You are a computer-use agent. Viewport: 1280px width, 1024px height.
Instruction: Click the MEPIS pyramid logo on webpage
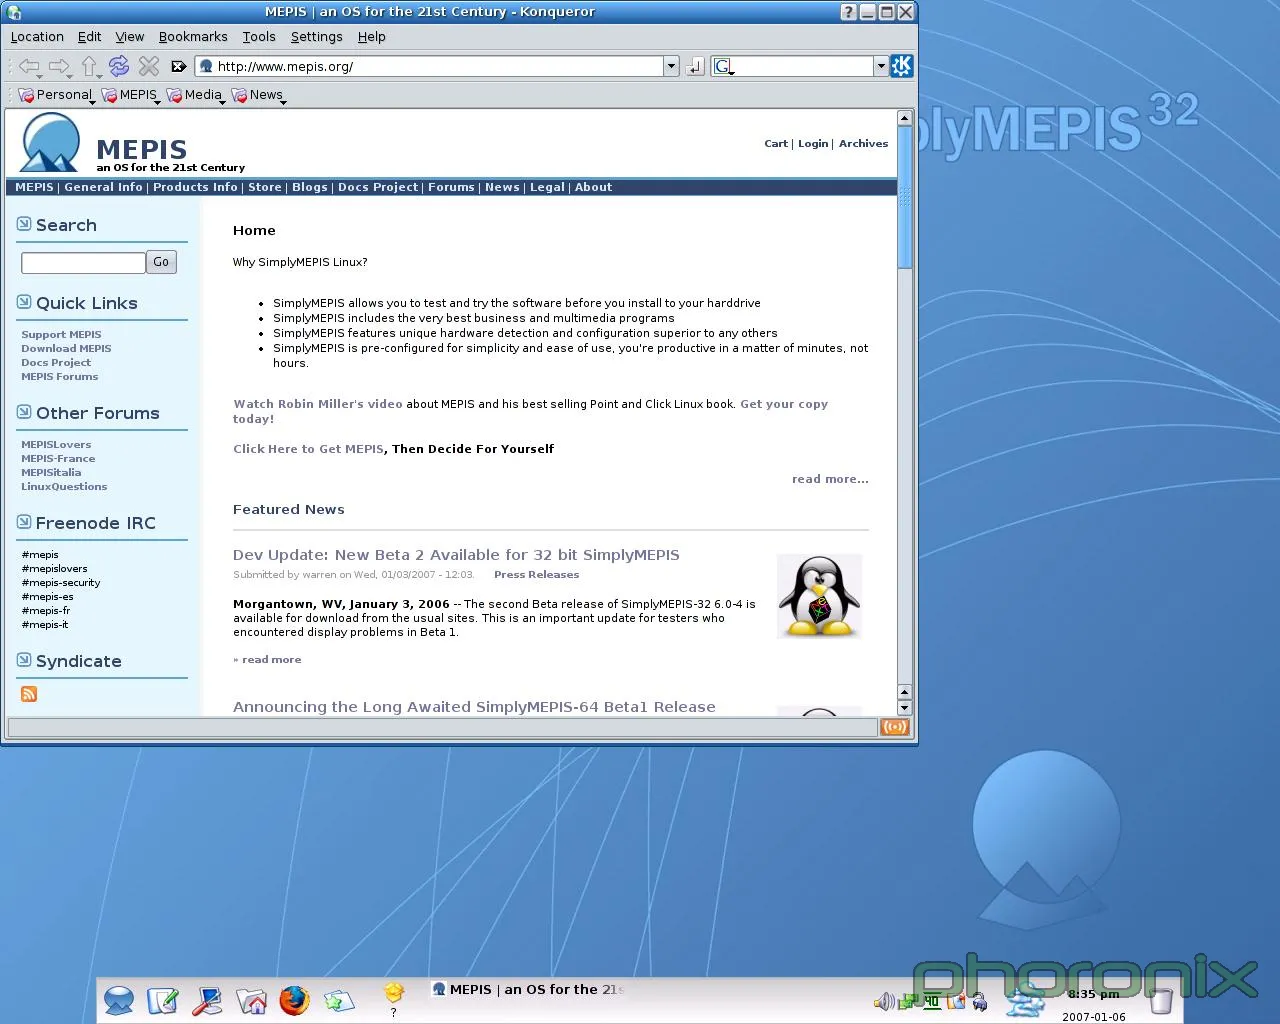click(50, 143)
